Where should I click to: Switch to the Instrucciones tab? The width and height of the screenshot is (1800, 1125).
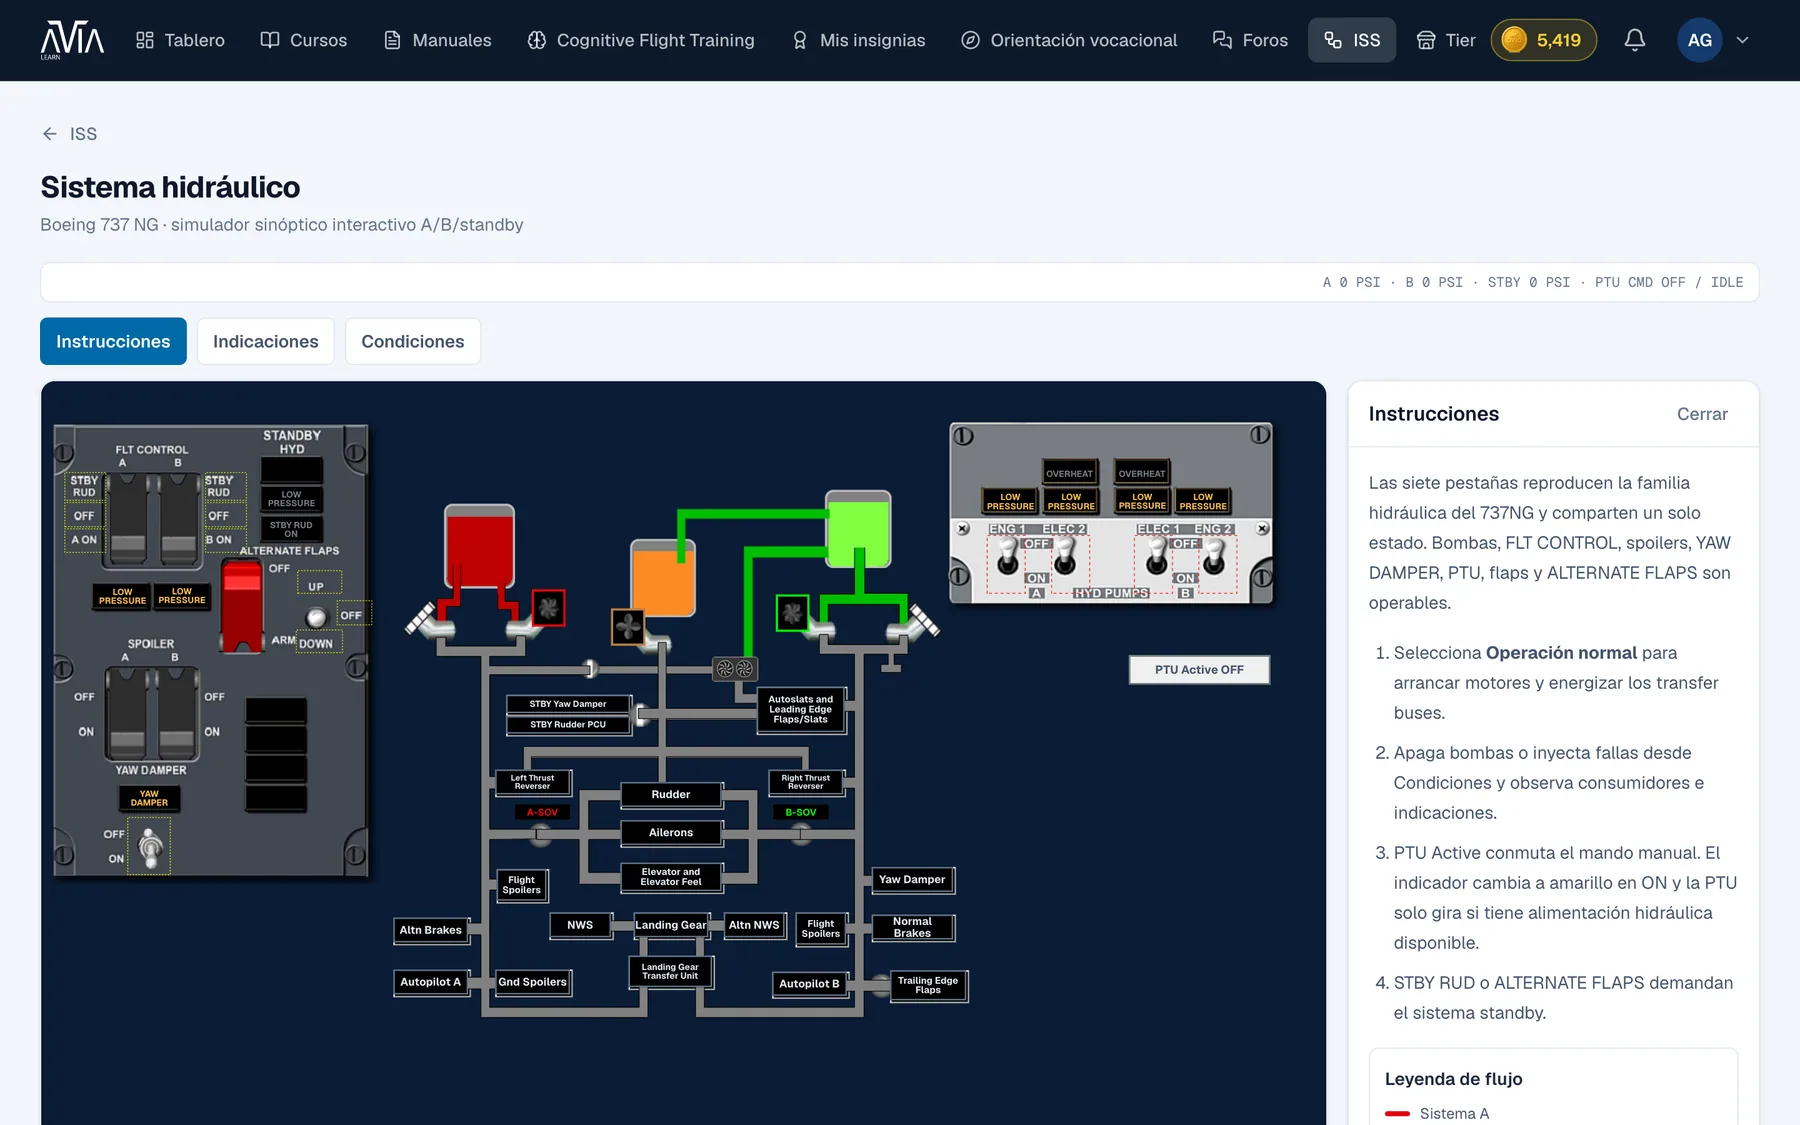click(113, 341)
